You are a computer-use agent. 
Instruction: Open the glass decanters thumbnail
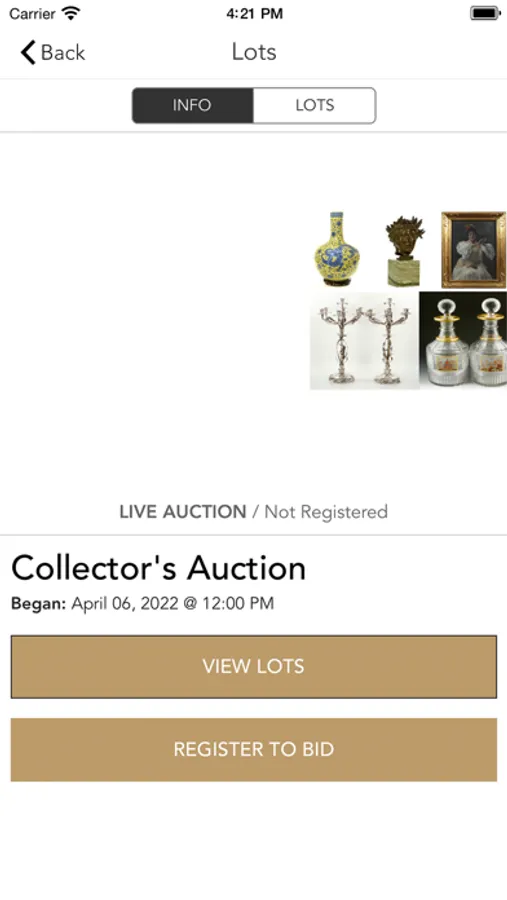pos(463,340)
